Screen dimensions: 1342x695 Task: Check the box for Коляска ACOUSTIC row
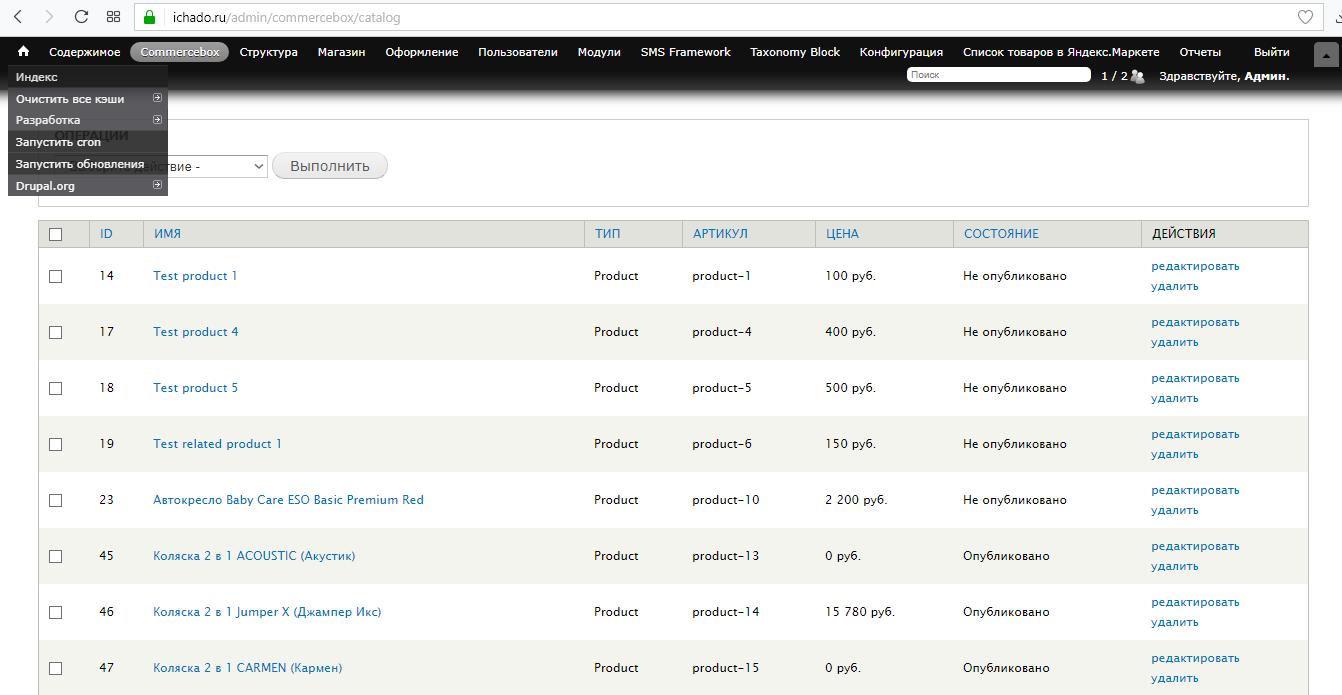coord(56,556)
